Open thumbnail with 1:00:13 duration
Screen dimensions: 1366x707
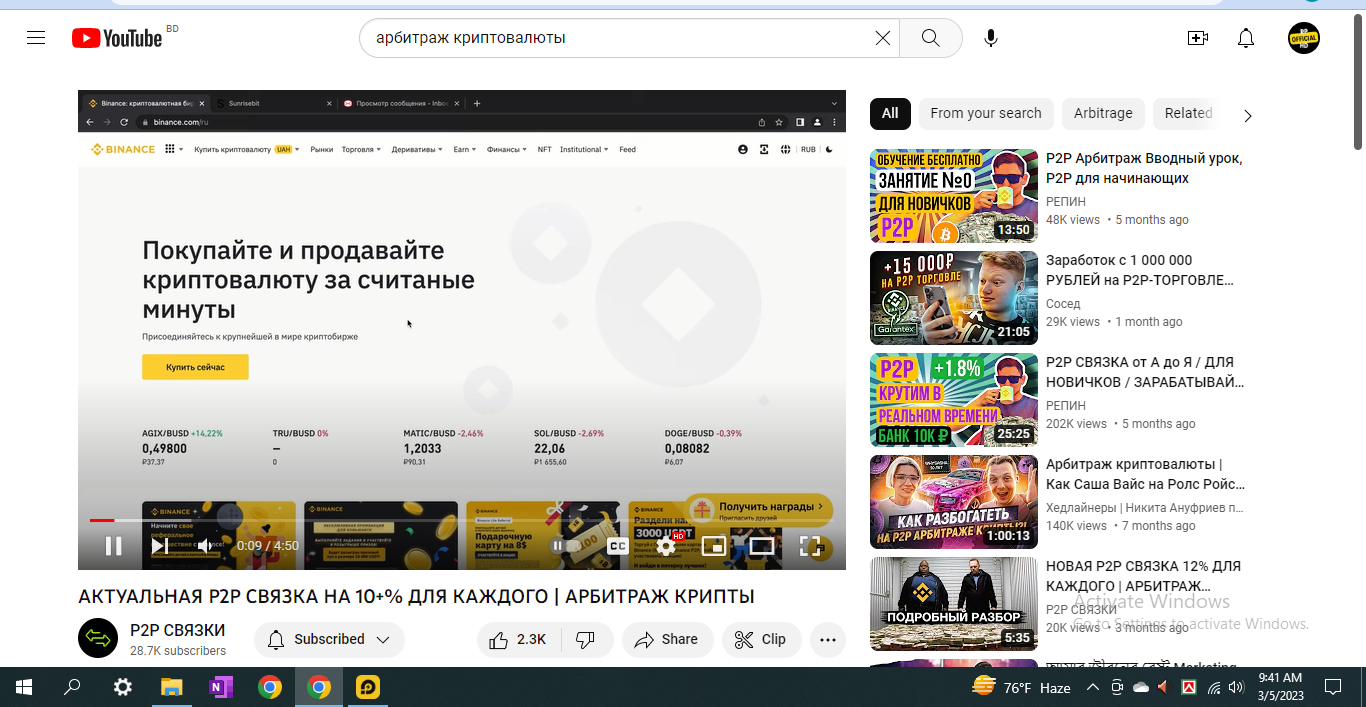954,502
